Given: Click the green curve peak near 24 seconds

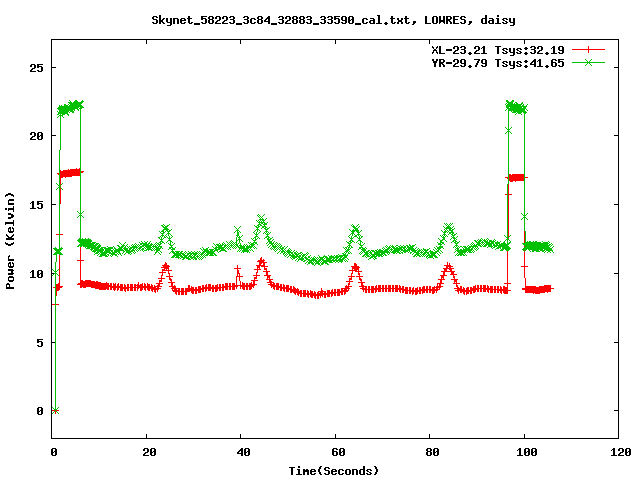Looking at the screenshot, I should click(165, 228).
